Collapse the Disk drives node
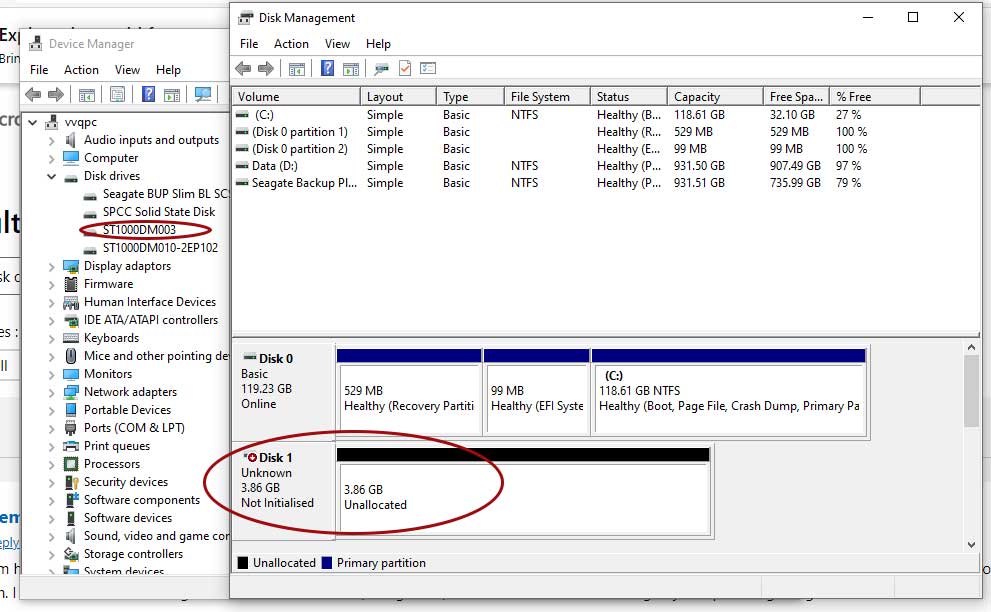The height and width of the screenshot is (612, 991). 52,176
